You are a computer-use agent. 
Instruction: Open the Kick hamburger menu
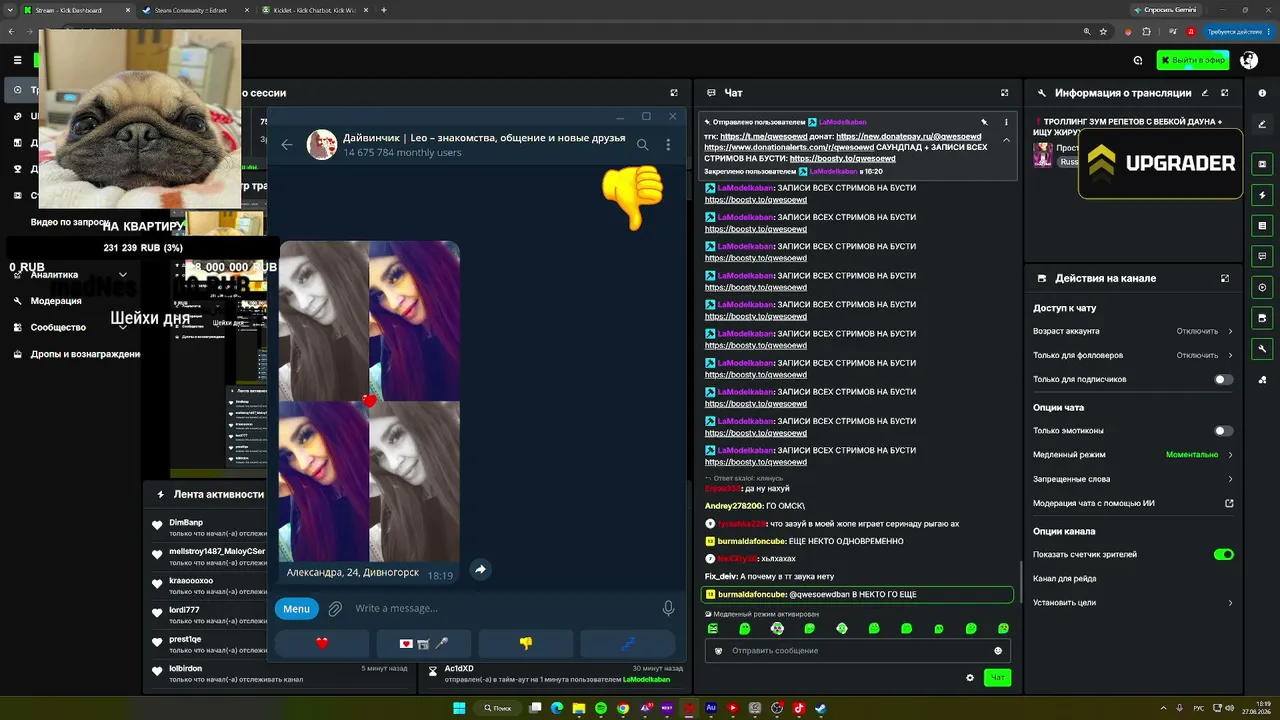click(x=17, y=60)
